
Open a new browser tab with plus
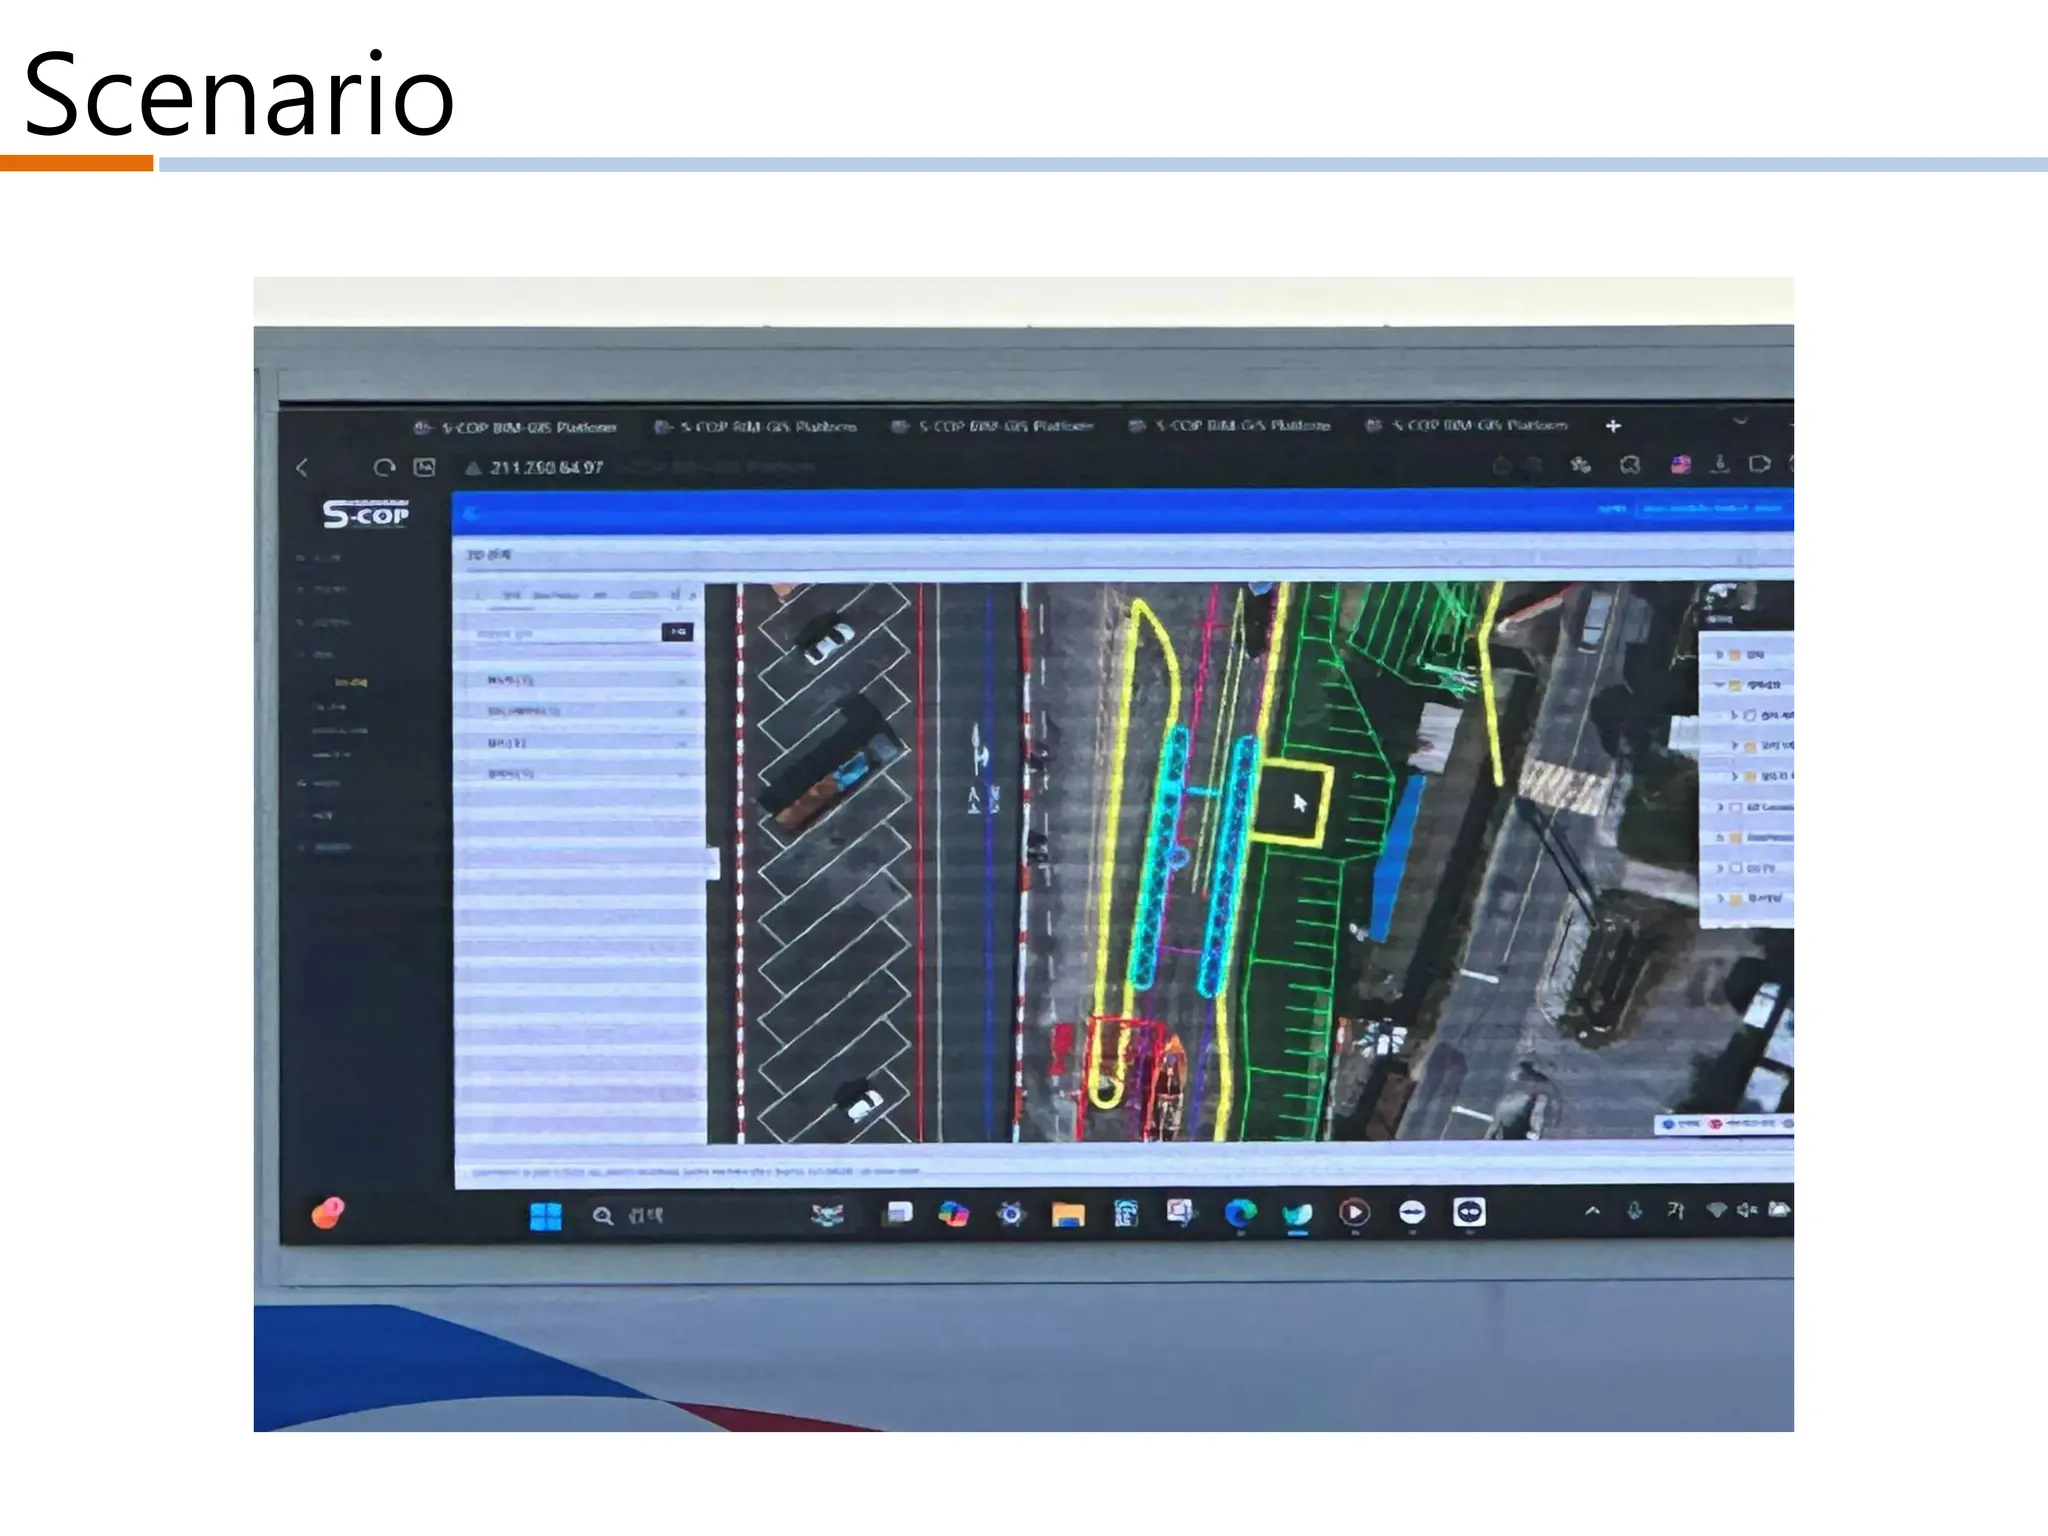(x=1612, y=426)
